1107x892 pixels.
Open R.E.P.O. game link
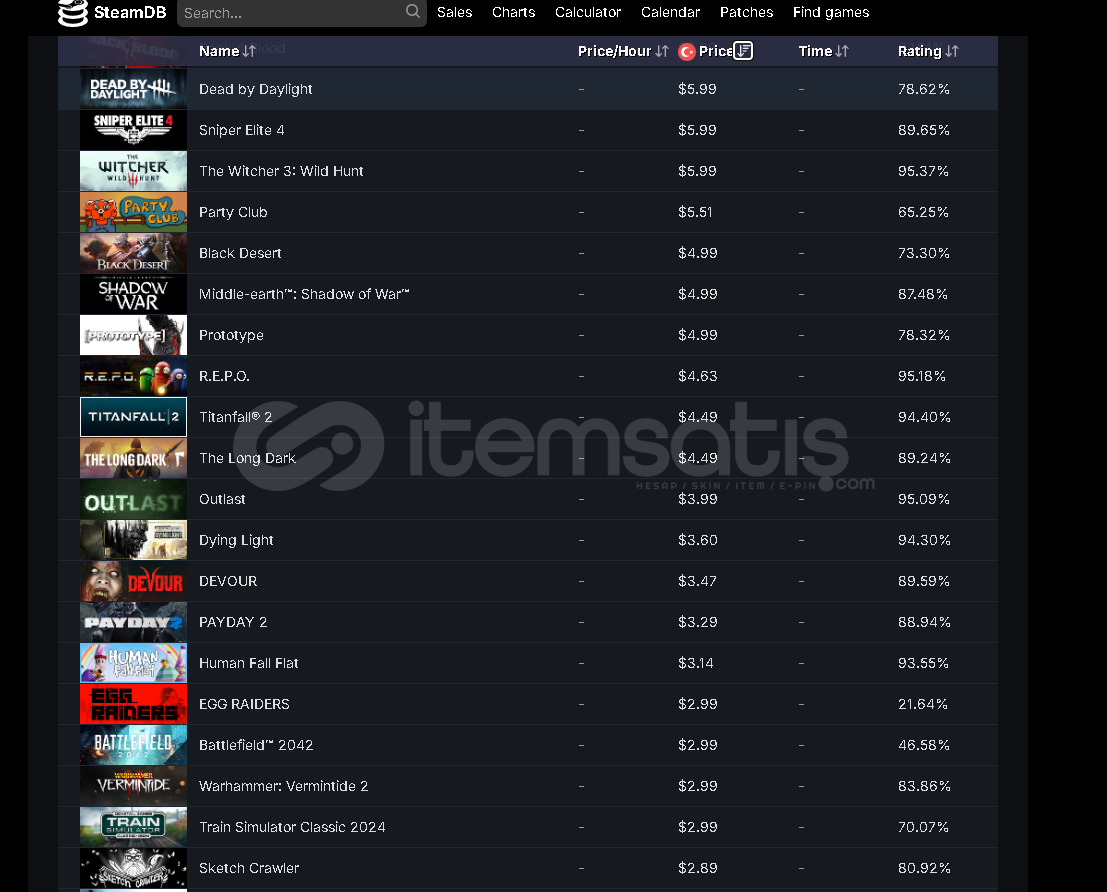pyautogui.click(x=224, y=376)
